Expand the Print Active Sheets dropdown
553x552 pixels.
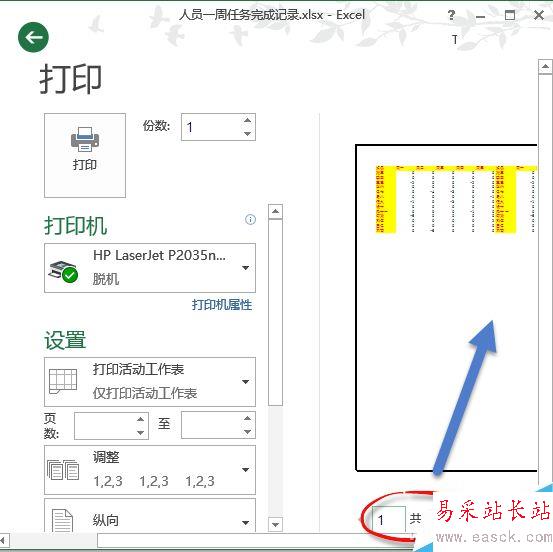pos(150,382)
